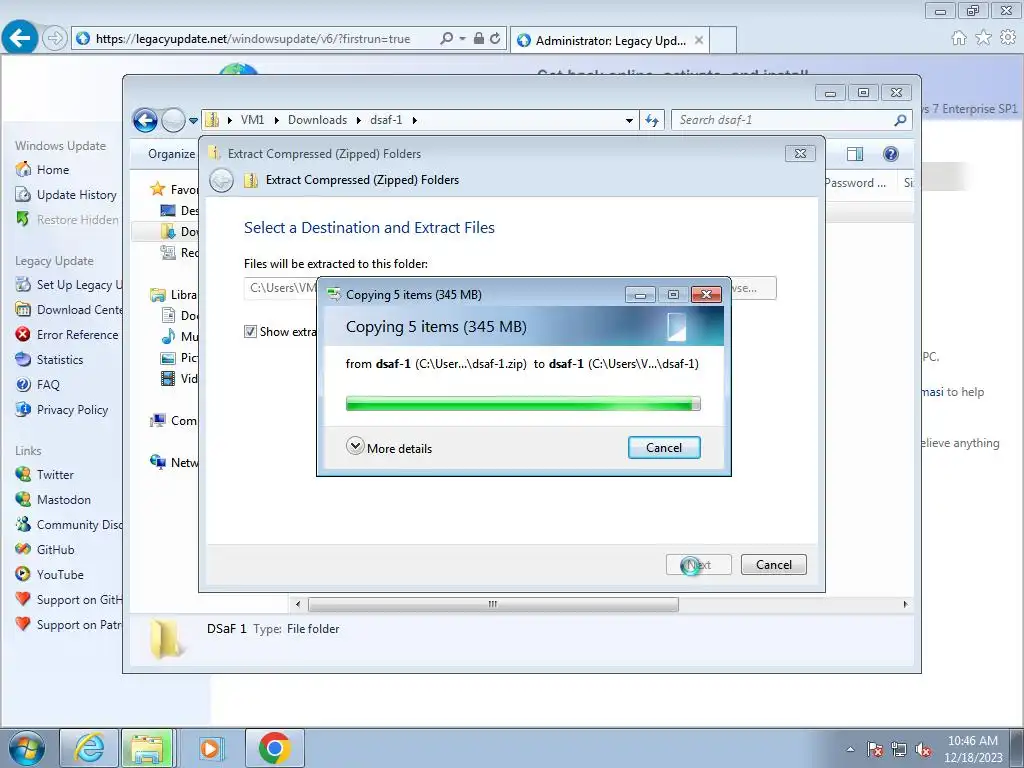Viewport: 1024px width, 768px height.
Task: Open Windows Explorer from taskbar
Action: coord(148,748)
